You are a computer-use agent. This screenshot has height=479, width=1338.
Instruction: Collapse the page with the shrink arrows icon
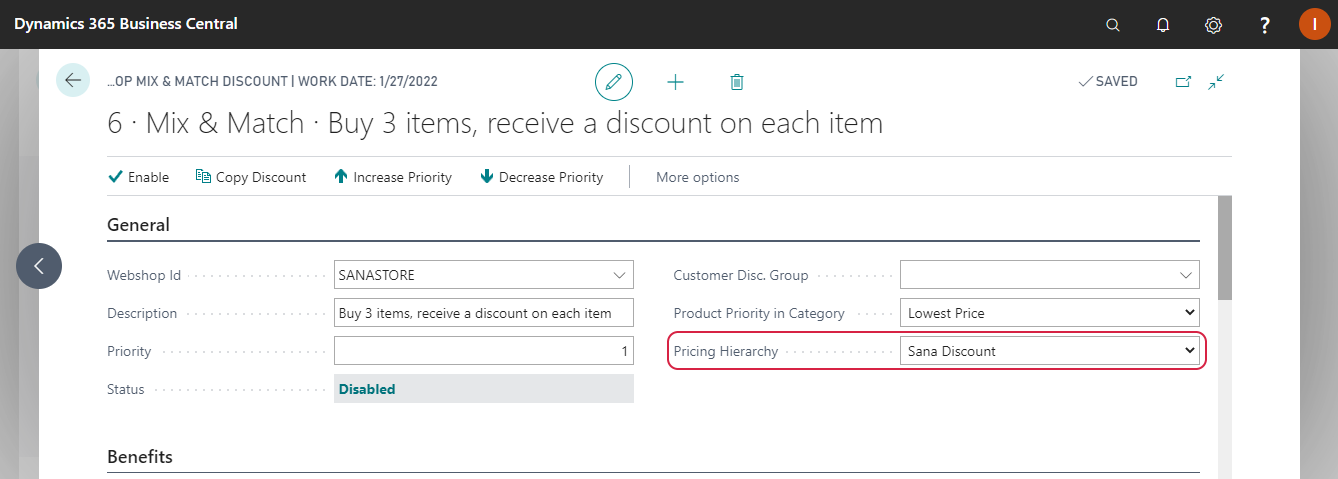pyautogui.click(x=1216, y=82)
